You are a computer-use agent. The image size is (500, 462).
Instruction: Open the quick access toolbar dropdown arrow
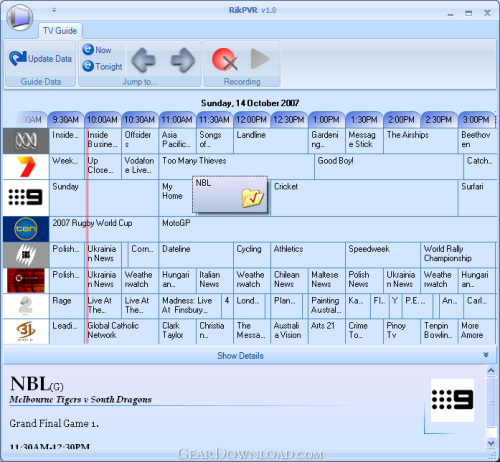(x=54, y=10)
